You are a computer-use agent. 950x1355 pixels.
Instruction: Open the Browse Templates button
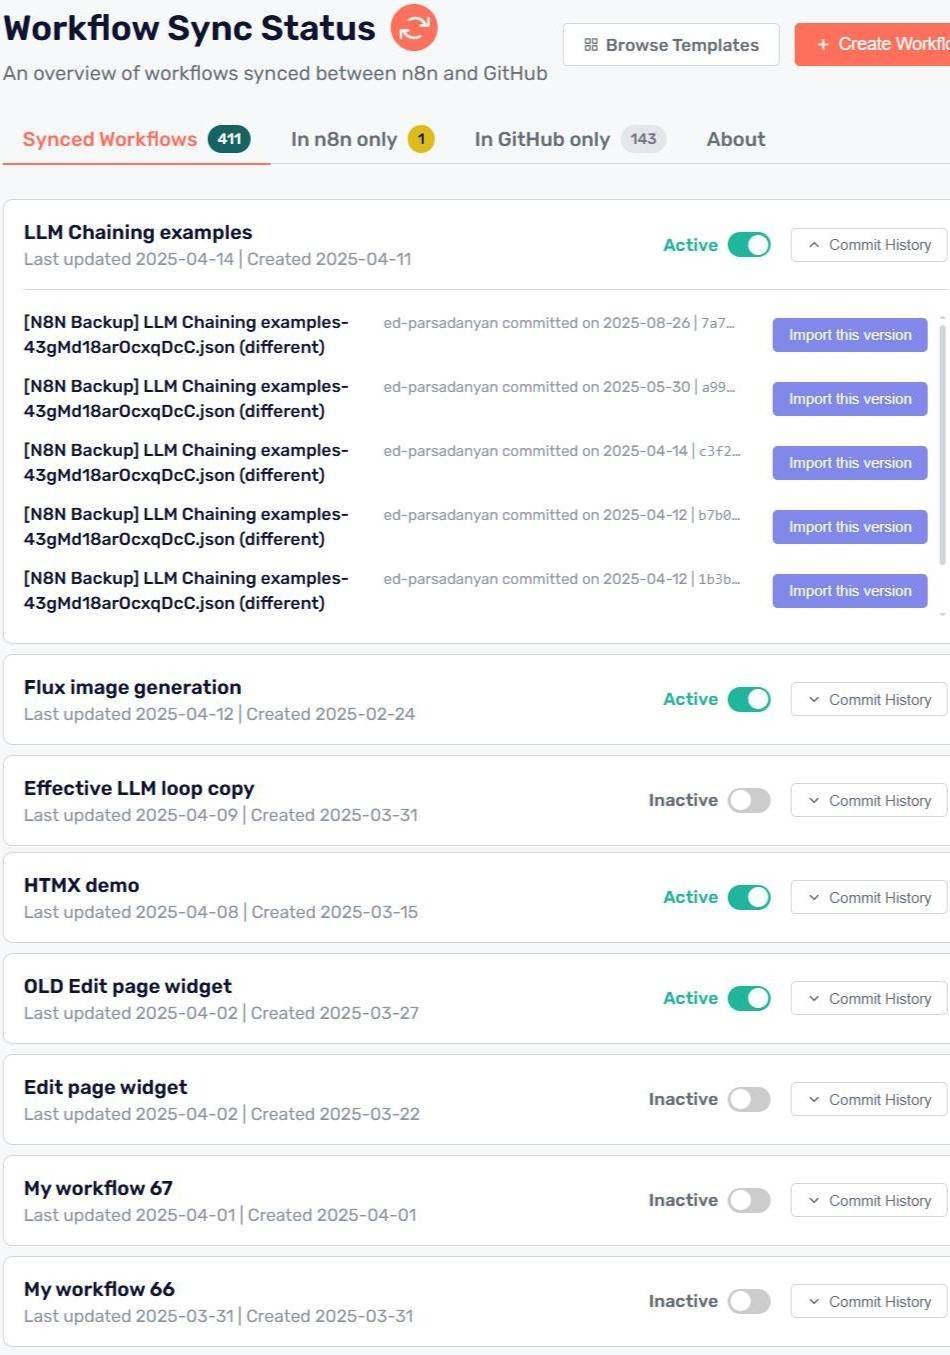click(671, 45)
